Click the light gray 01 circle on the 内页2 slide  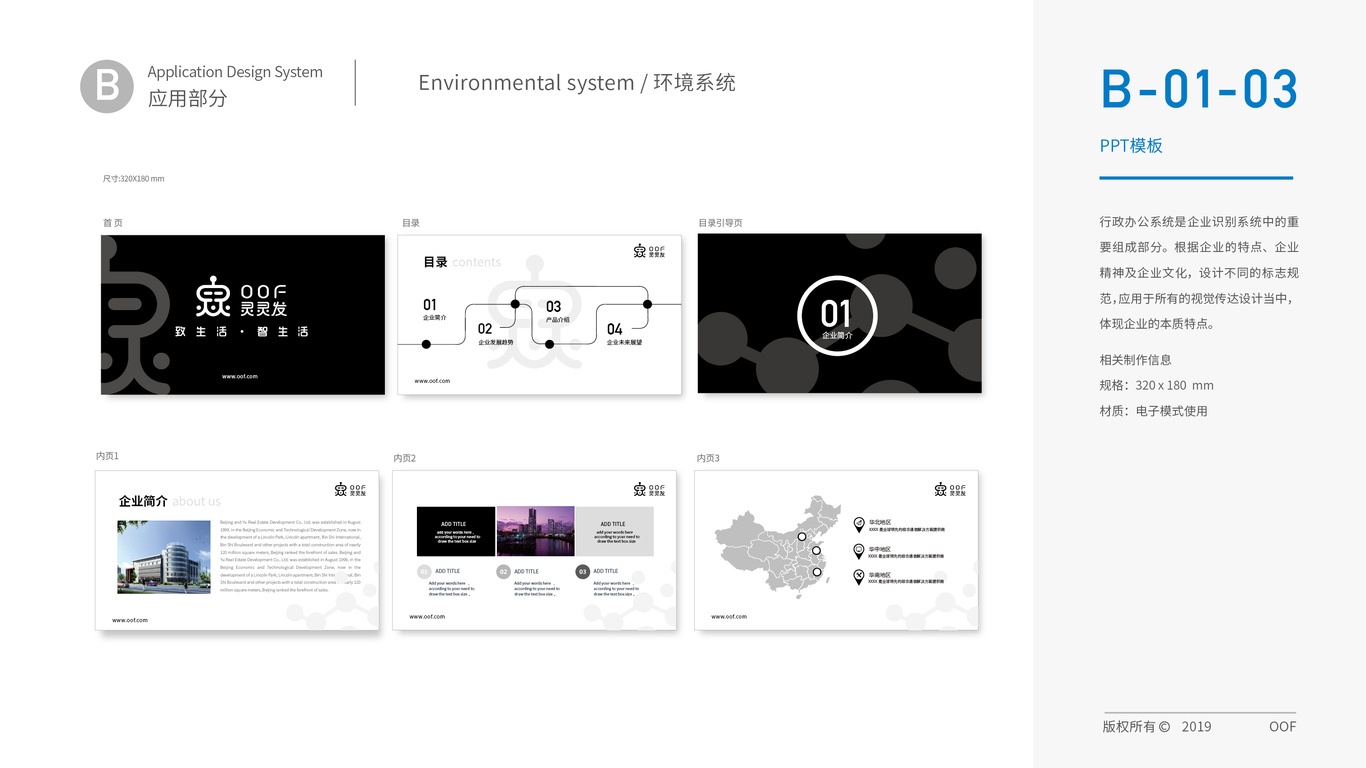(424, 572)
